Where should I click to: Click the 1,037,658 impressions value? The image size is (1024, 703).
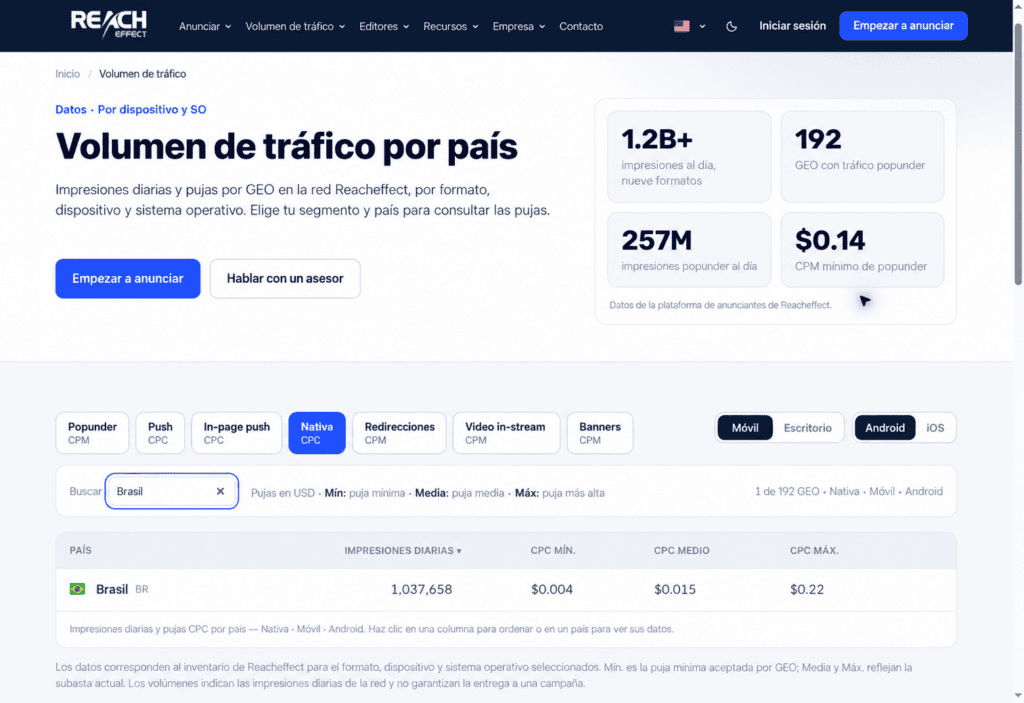coord(421,589)
